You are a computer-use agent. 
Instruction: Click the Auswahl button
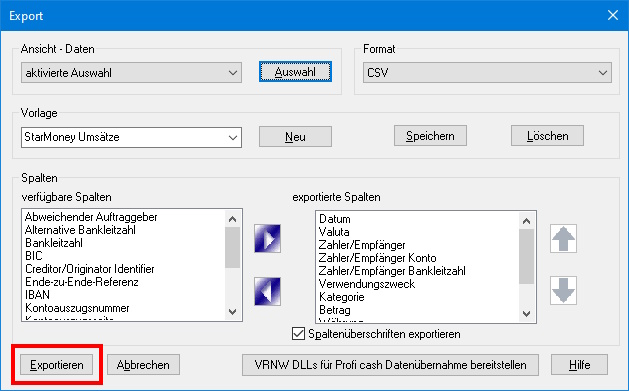click(x=295, y=72)
